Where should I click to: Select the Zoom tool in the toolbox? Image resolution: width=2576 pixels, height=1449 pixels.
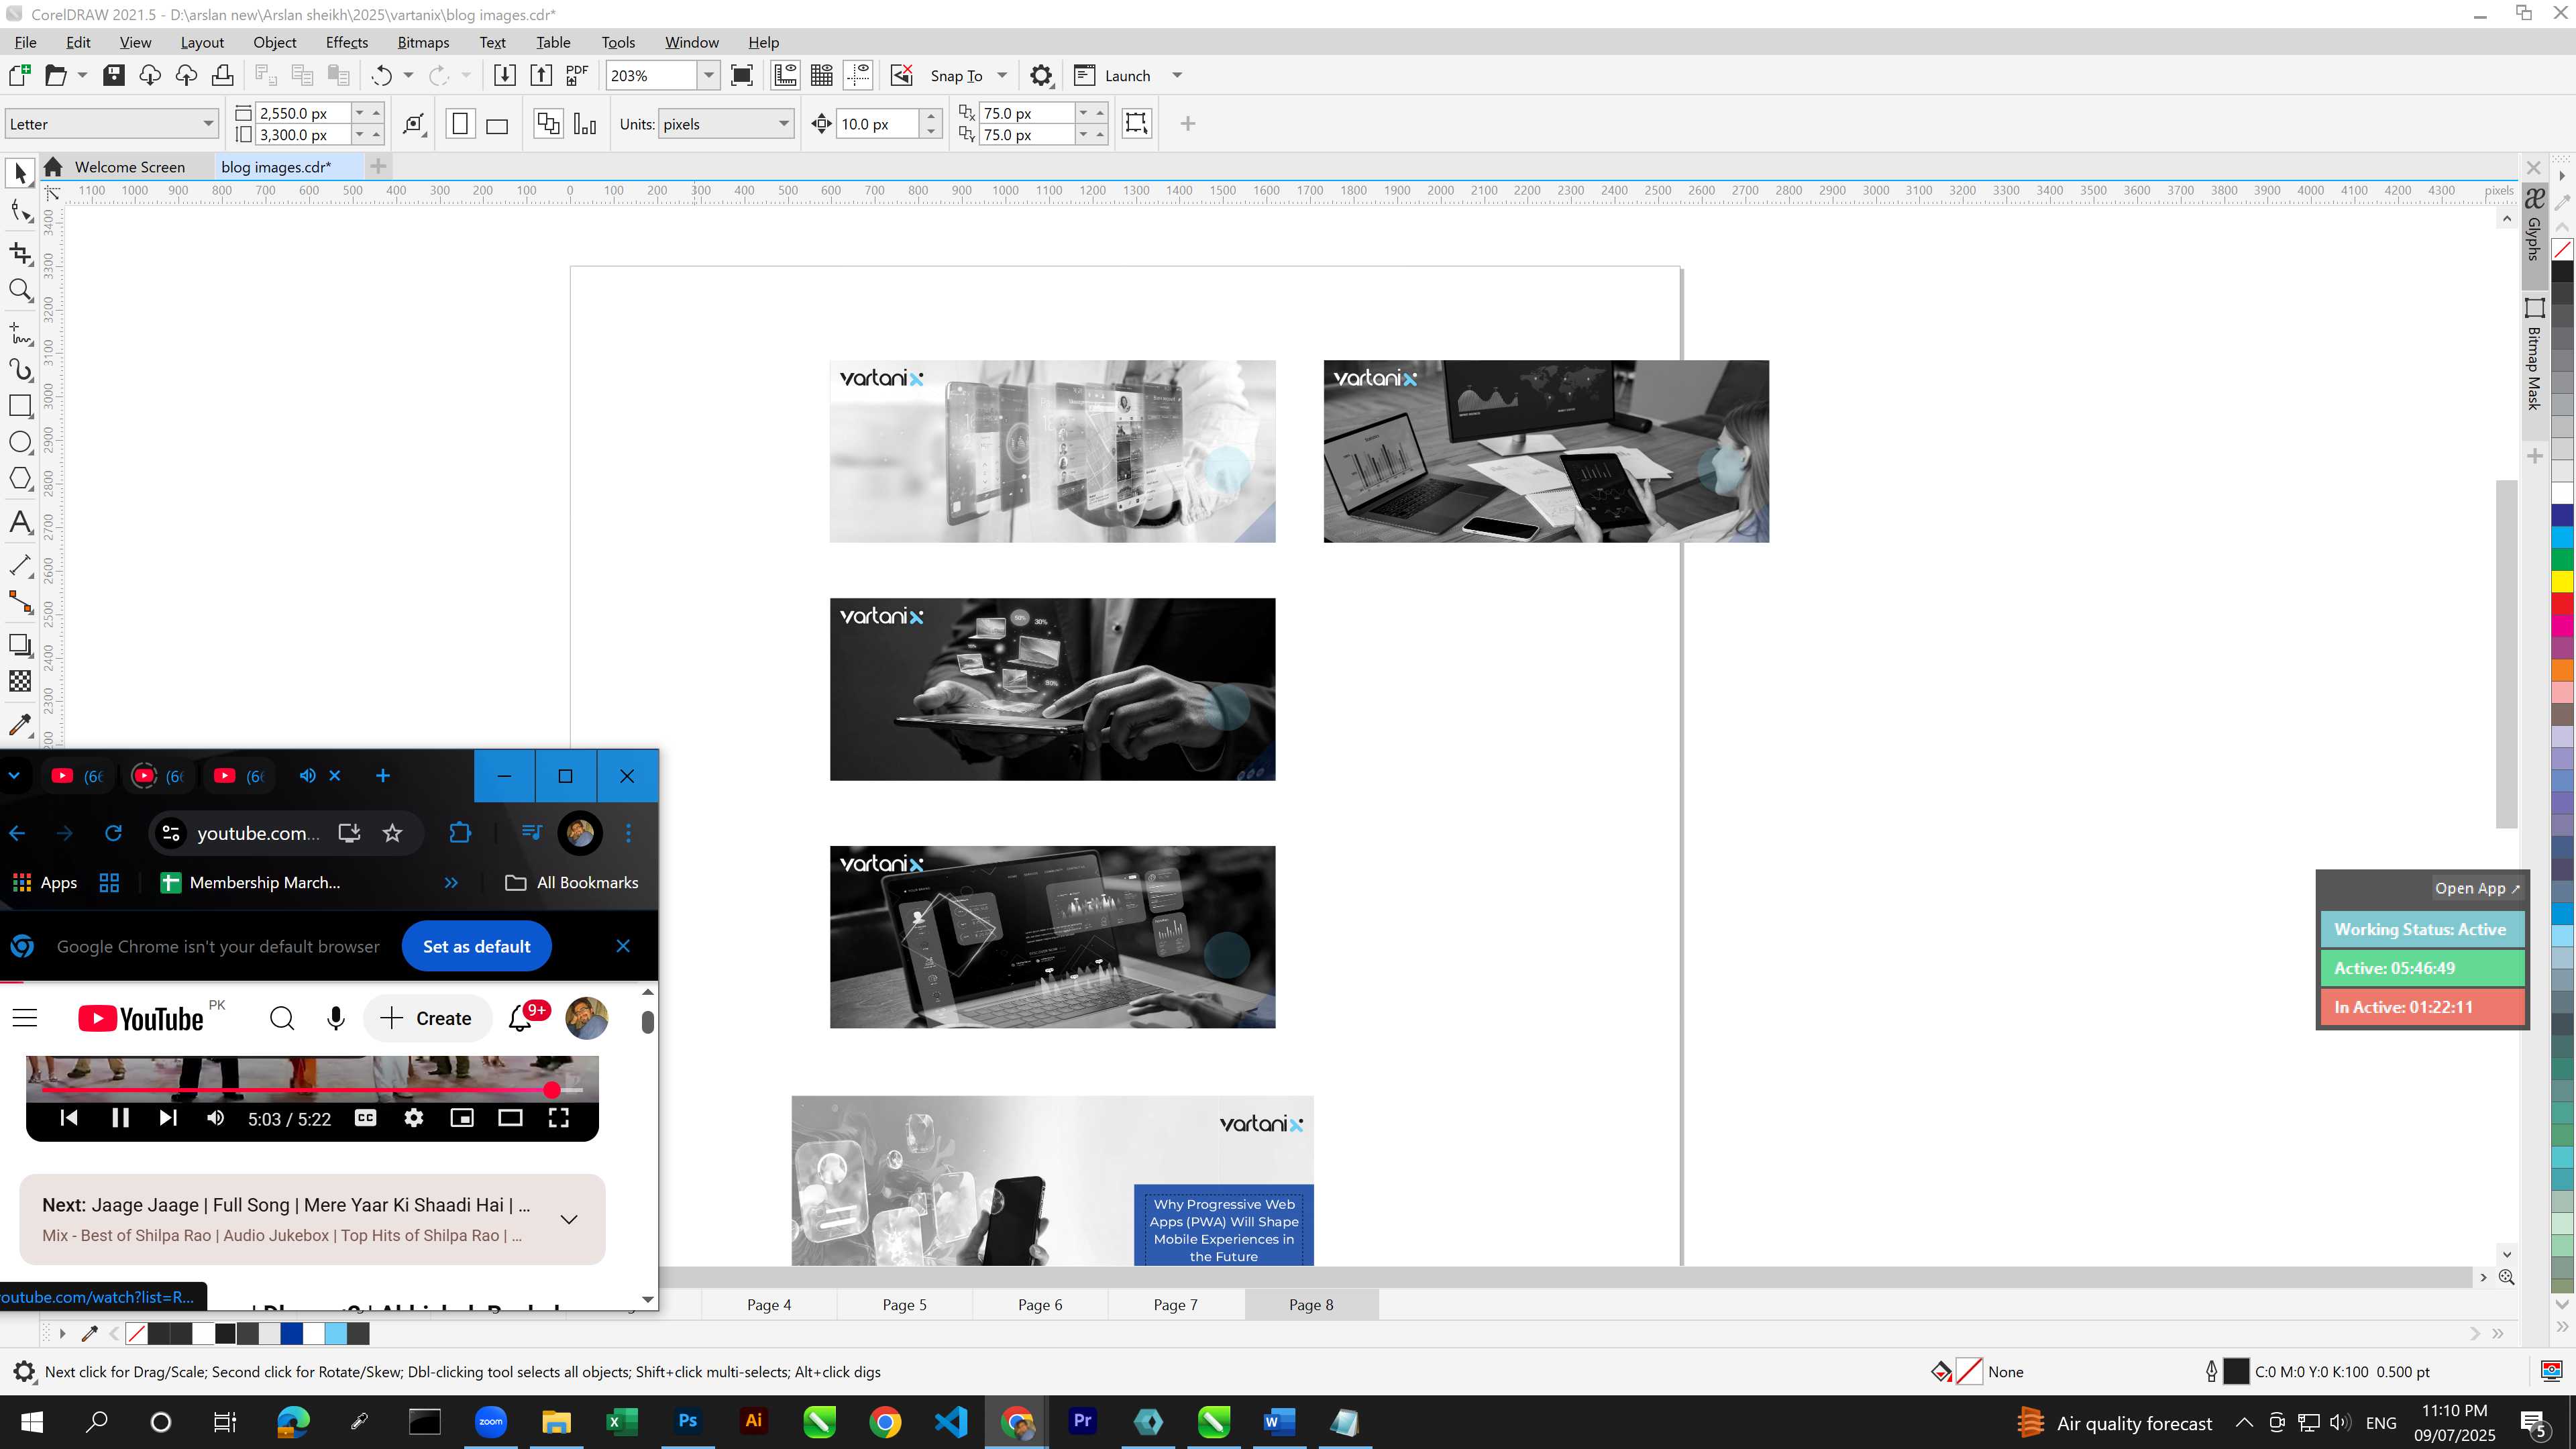[20, 291]
